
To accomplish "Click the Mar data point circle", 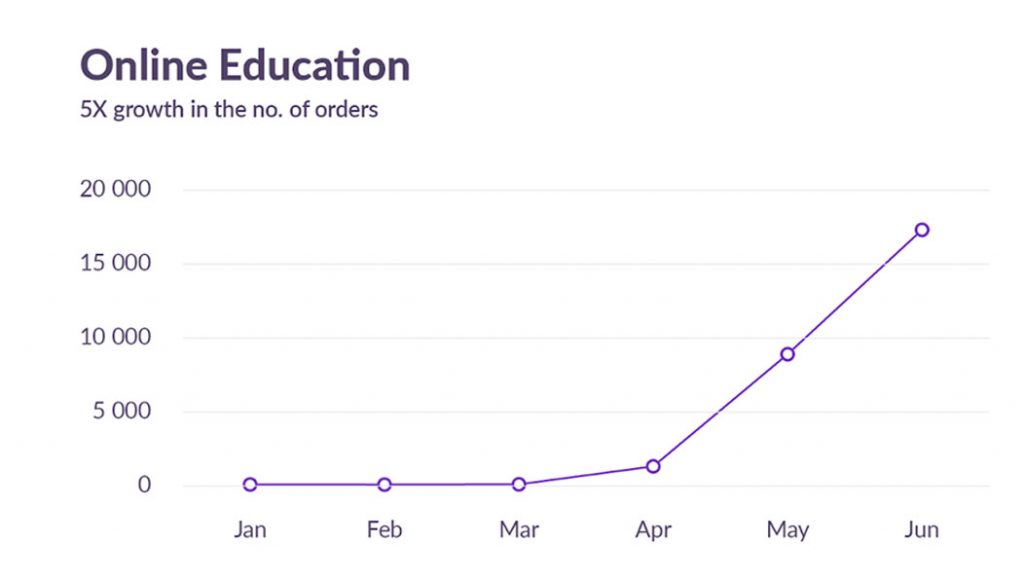I will click(519, 485).
